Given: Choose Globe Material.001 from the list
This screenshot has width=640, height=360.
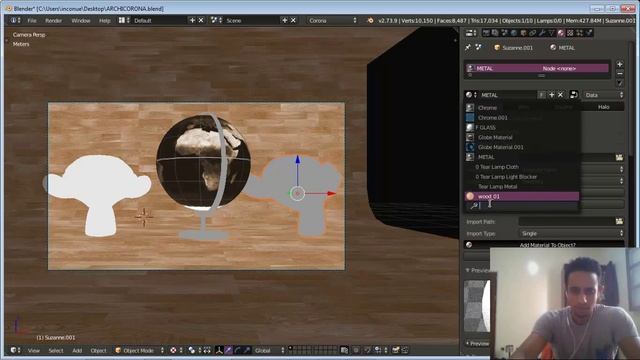Looking at the screenshot, I should click(522, 147).
